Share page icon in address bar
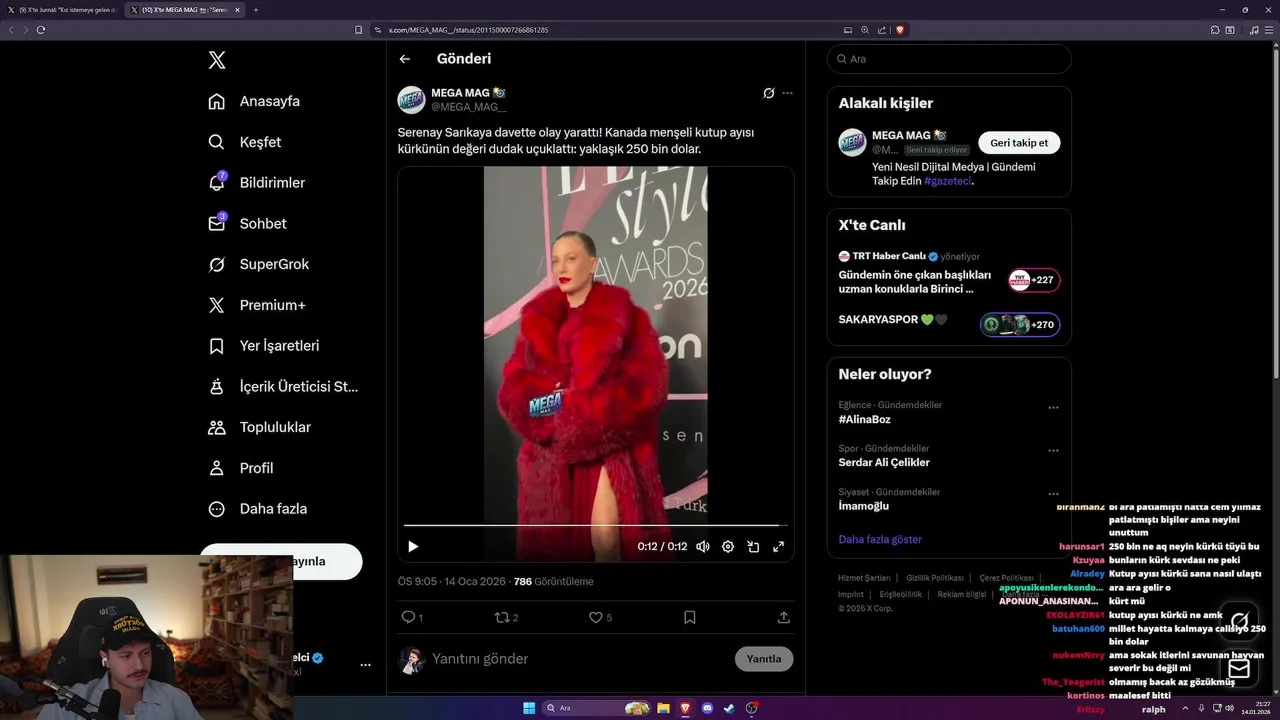Viewport: 1280px width, 720px height. pos(882,30)
